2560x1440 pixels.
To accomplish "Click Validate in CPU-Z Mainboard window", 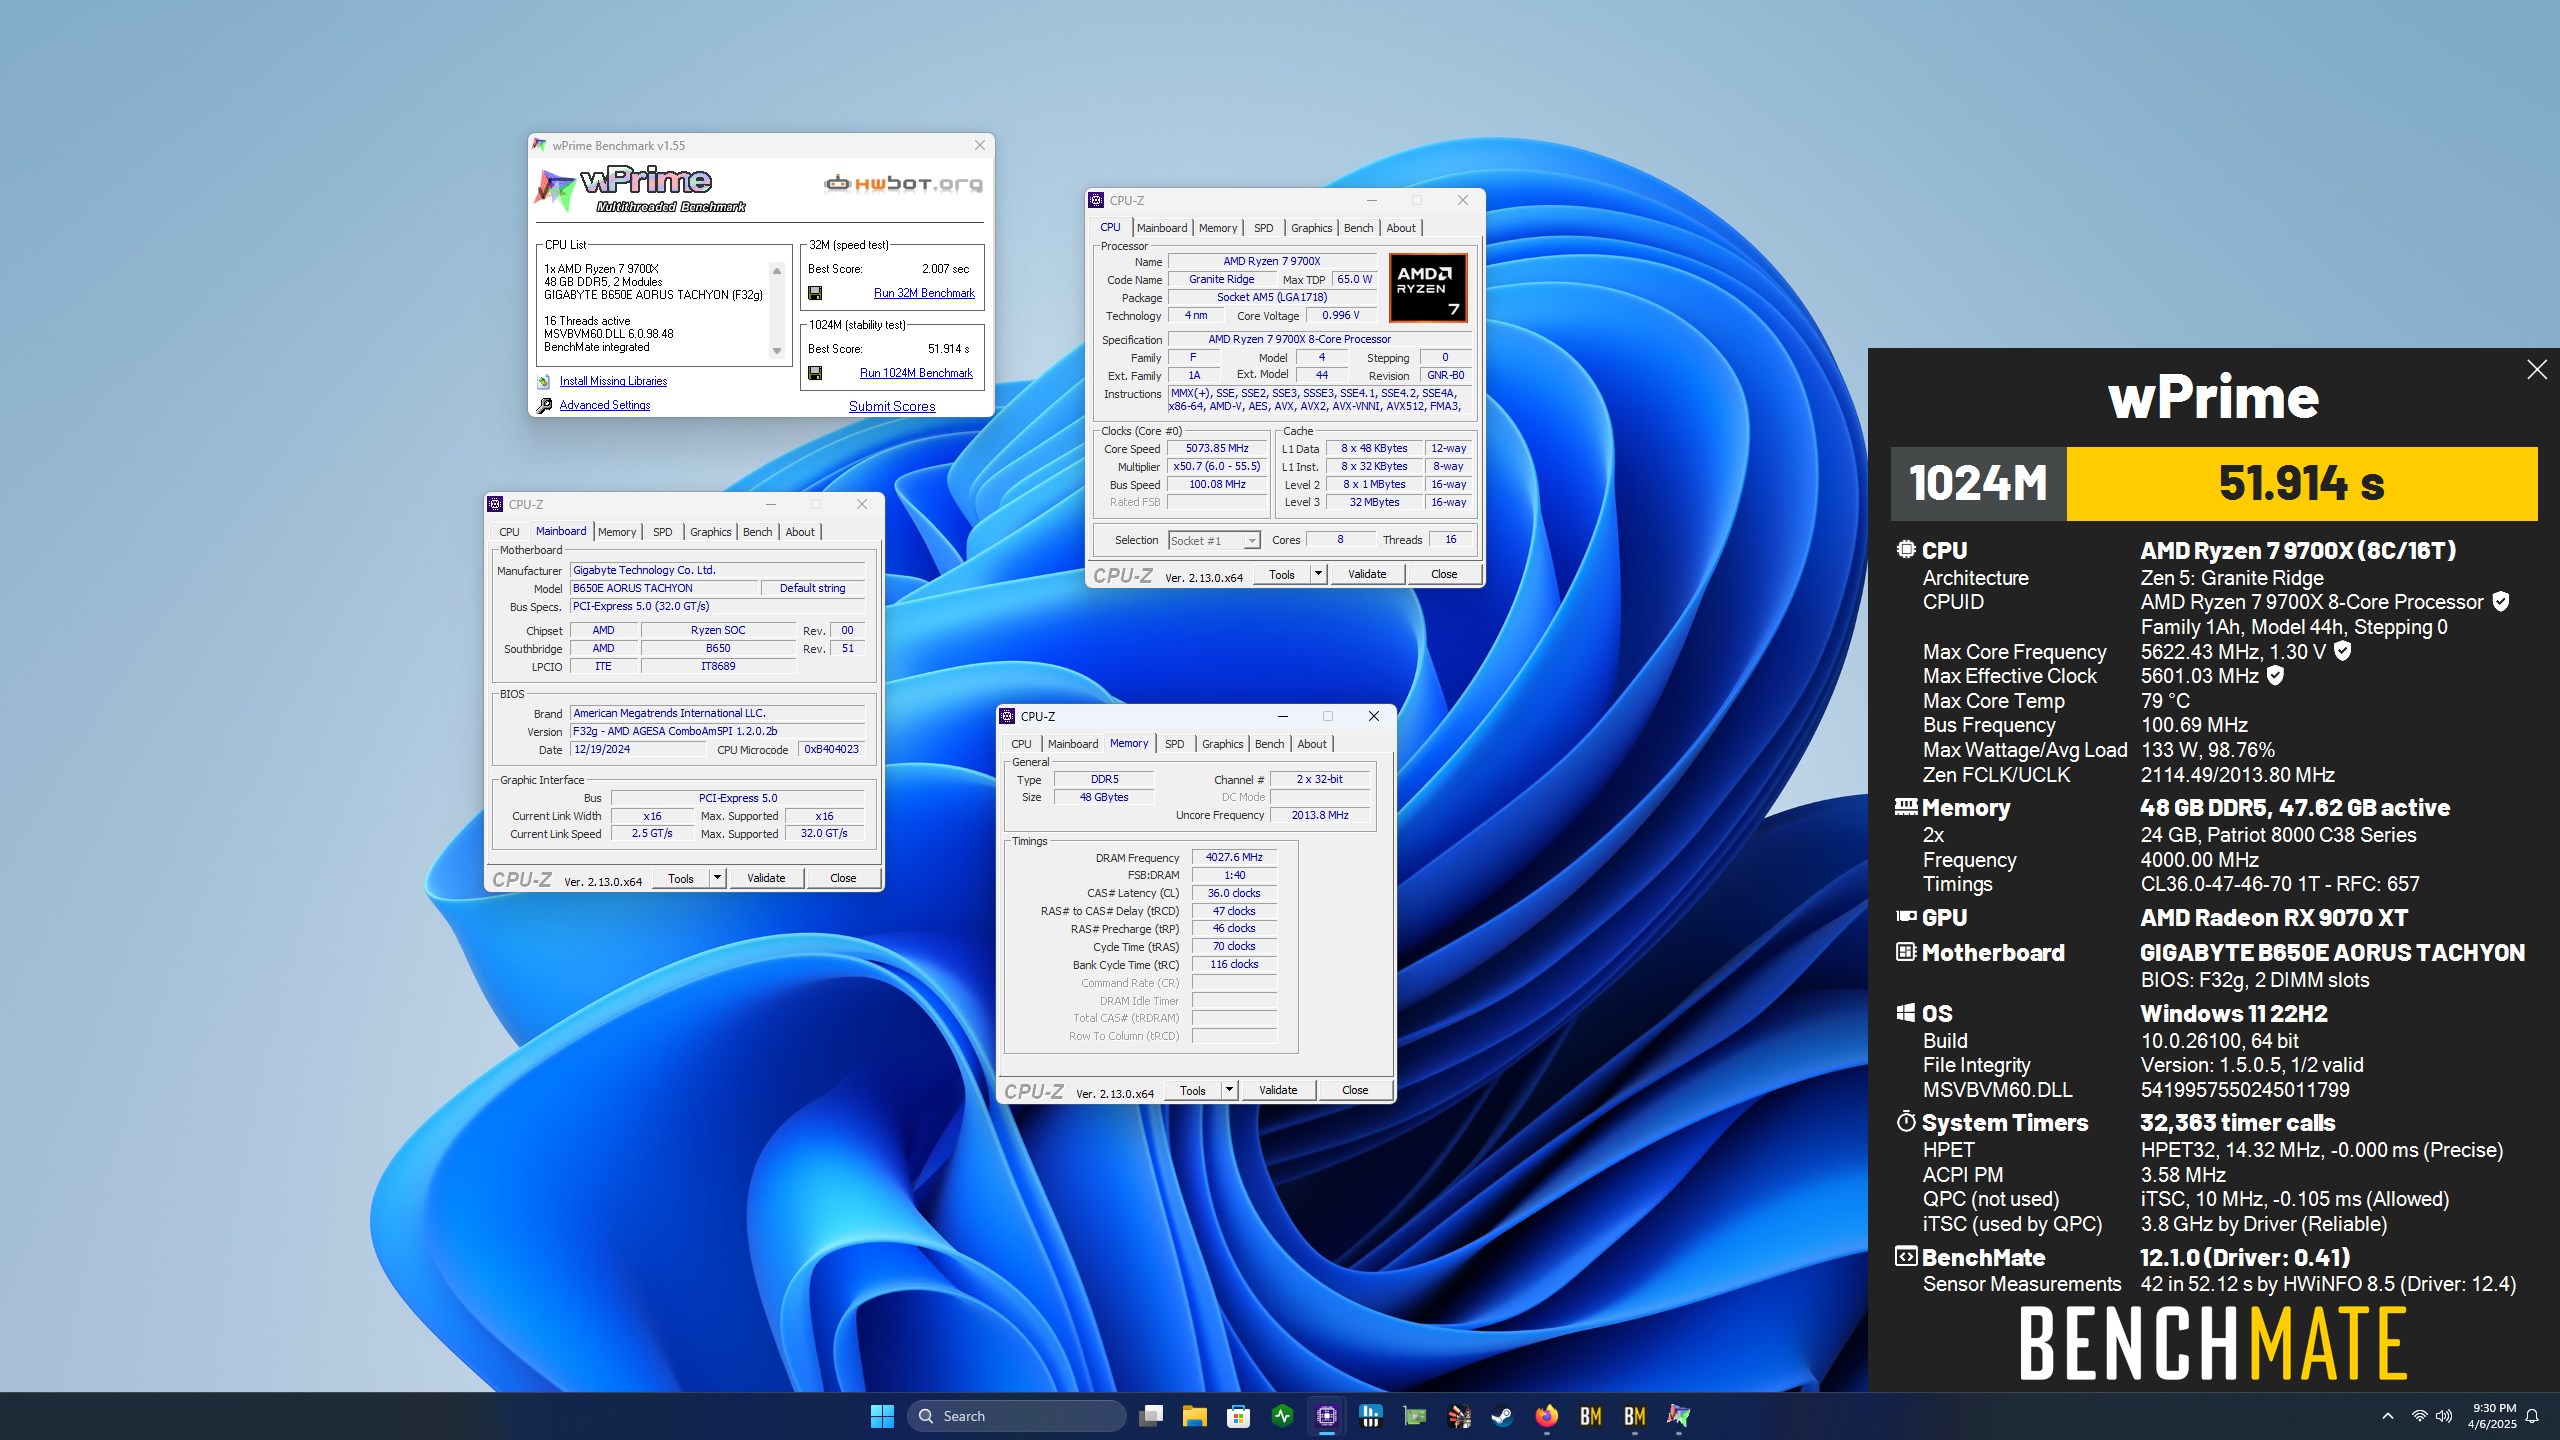I will coord(766,878).
